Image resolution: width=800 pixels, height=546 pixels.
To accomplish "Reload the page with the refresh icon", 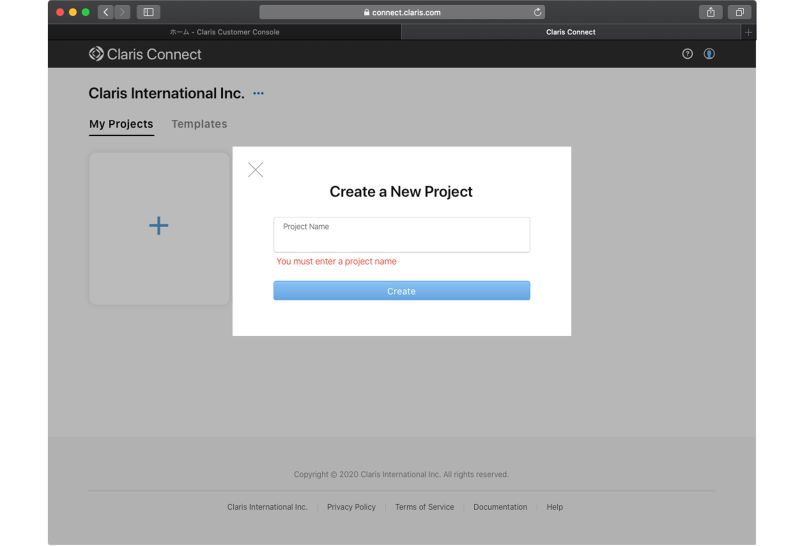I will click(x=537, y=12).
